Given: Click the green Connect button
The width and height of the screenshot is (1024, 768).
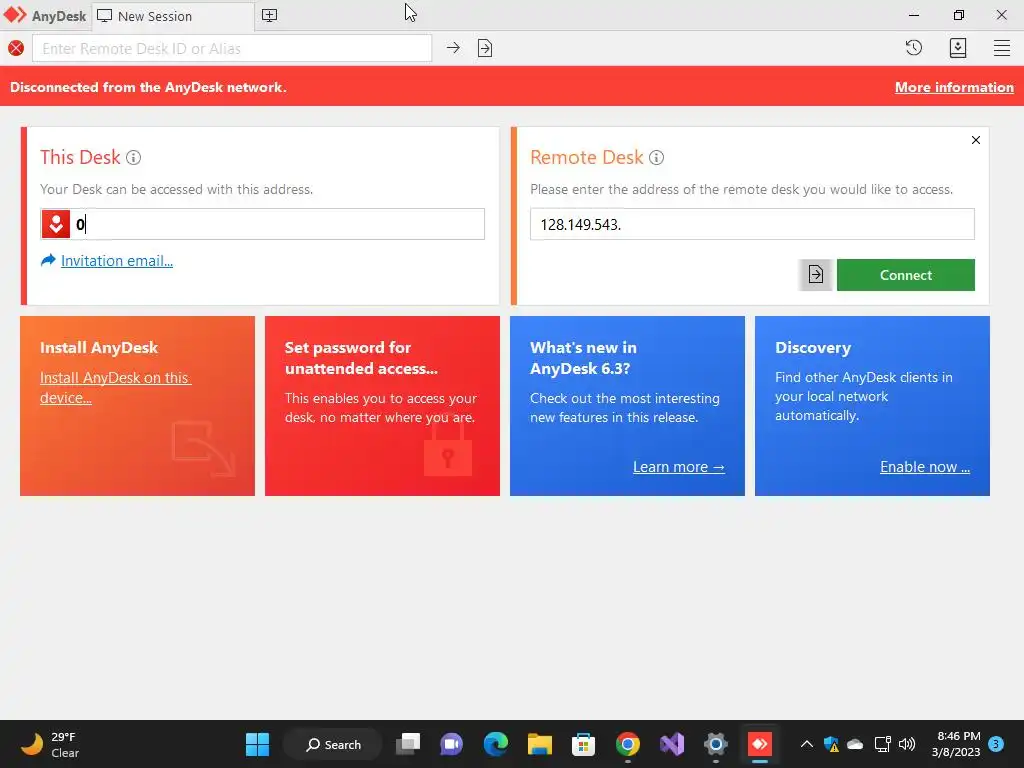Looking at the screenshot, I should click(906, 275).
